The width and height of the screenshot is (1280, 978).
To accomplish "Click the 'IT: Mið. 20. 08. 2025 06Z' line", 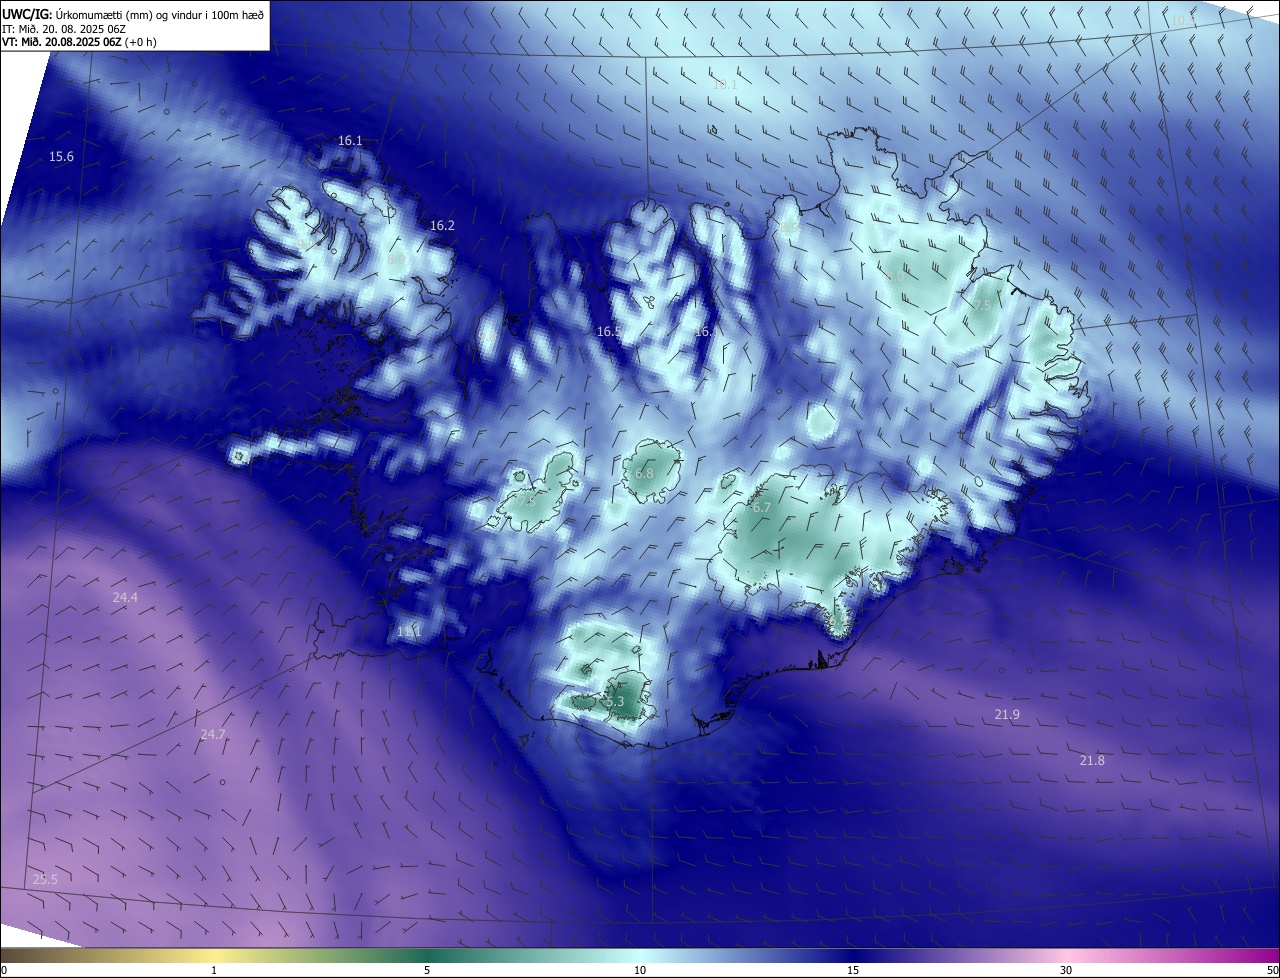I will click(x=64, y=29).
